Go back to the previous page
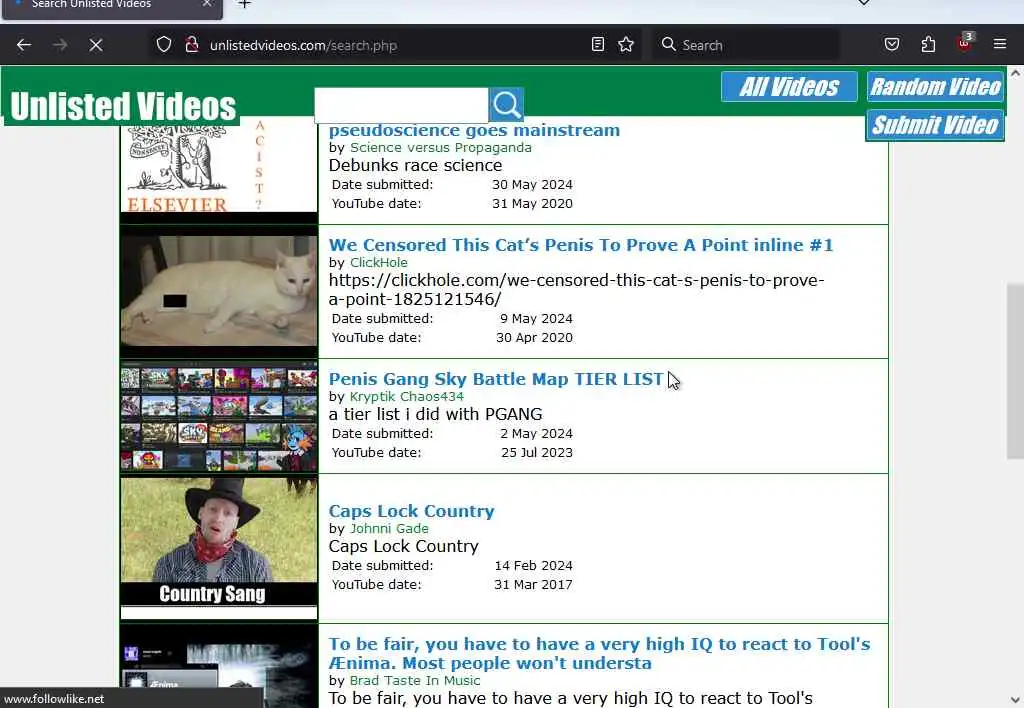This screenshot has width=1024, height=708. coord(24,45)
